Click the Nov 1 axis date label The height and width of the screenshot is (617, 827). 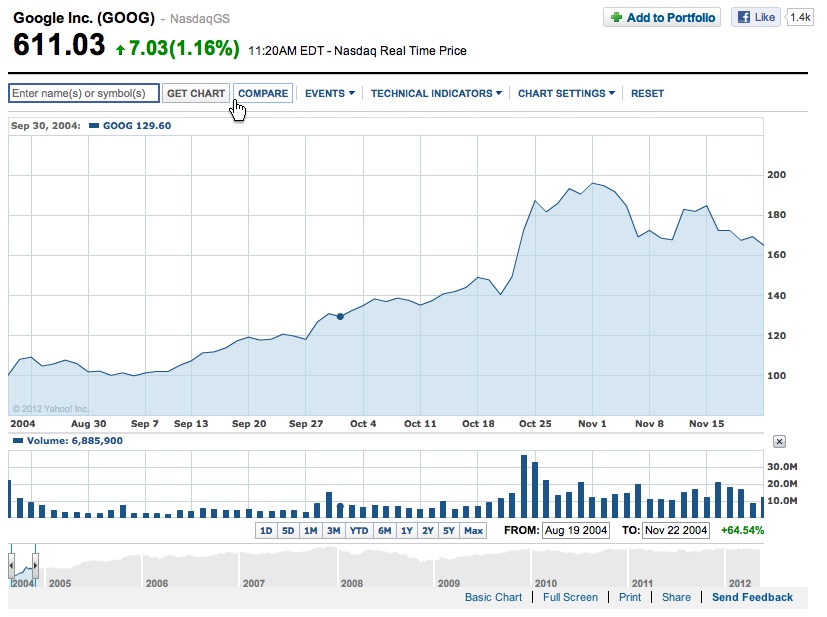pyautogui.click(x=592, y=423)
